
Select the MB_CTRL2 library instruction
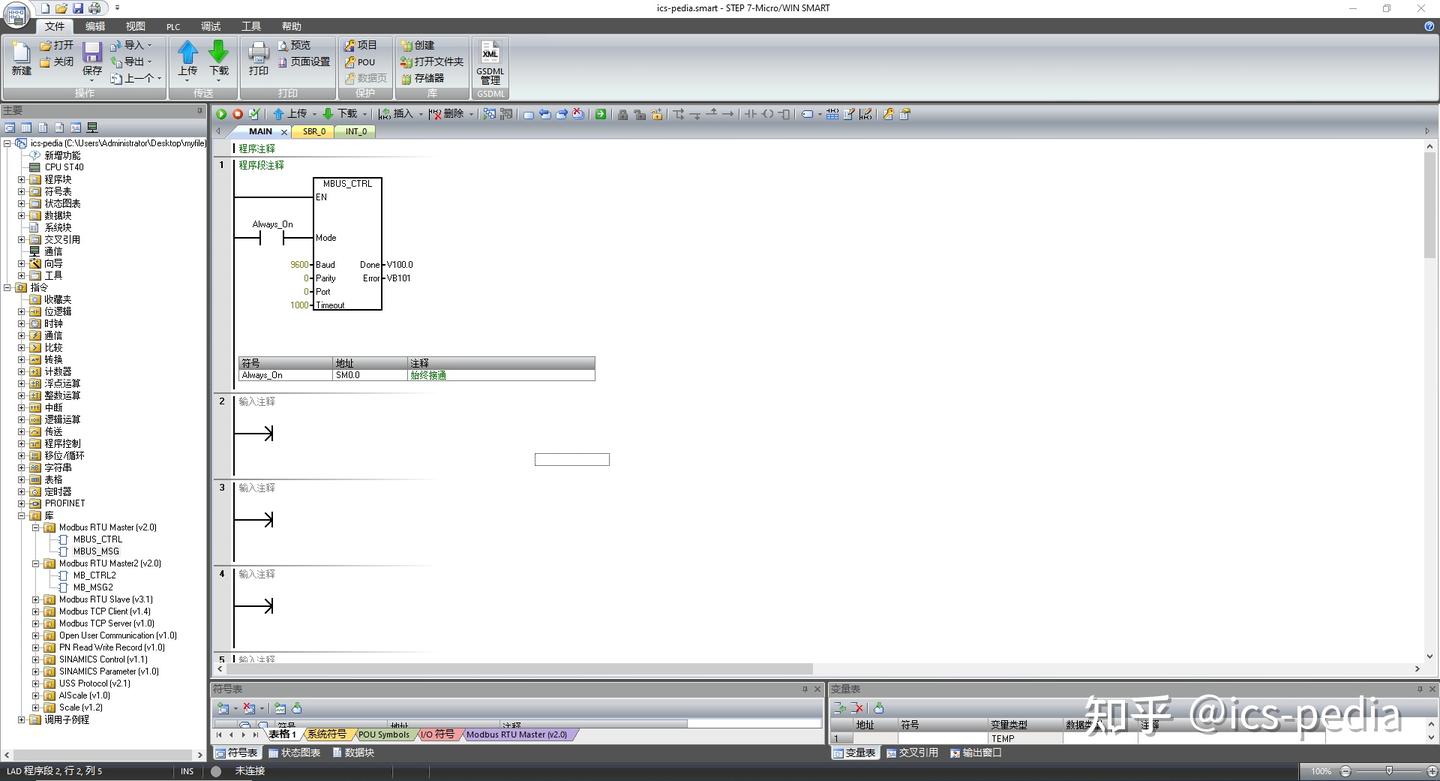coord(94,575)
